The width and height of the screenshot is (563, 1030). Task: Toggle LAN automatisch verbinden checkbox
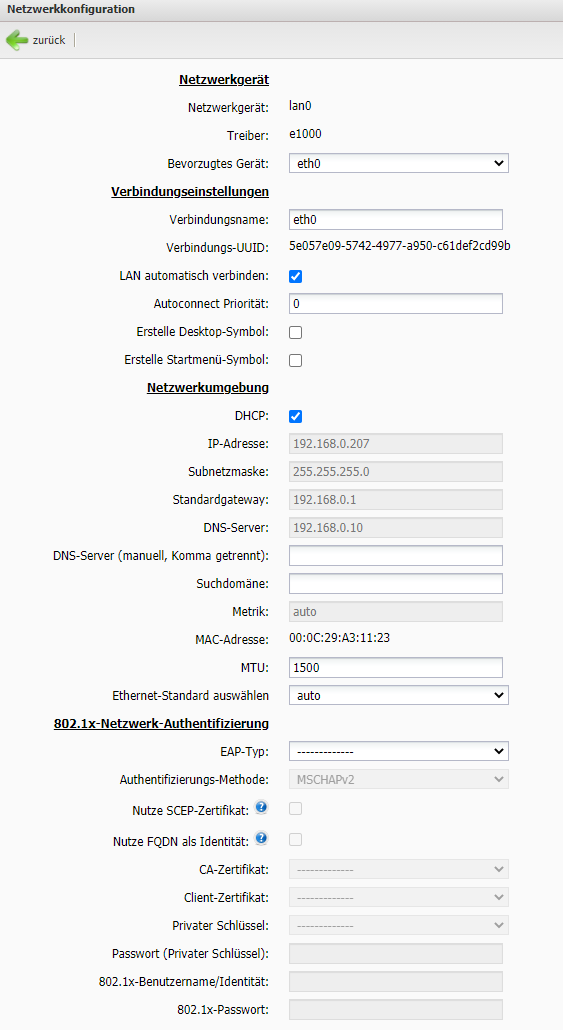click(x=296, y=276)
